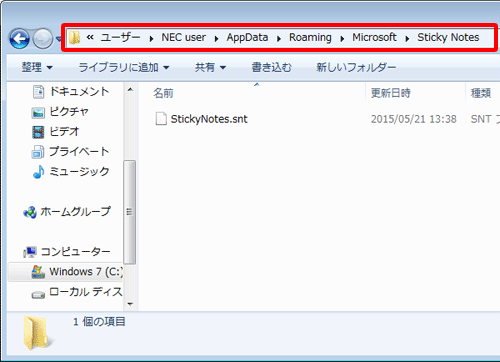Viewport: 500px width, 362px height.
Task: Select ミュージック library in sidebar
Action: tap(79, 172)
